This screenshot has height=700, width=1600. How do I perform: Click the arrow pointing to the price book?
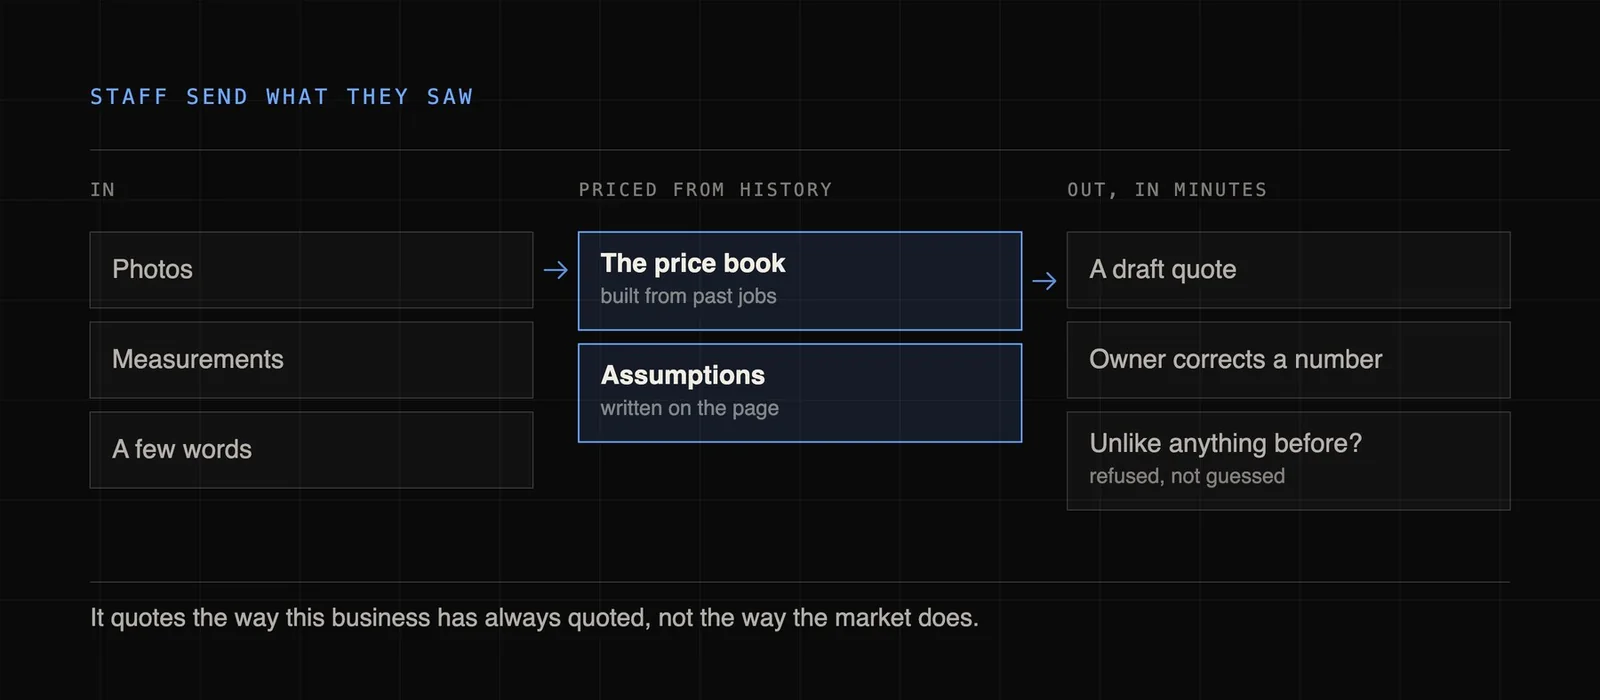point(556,270)
